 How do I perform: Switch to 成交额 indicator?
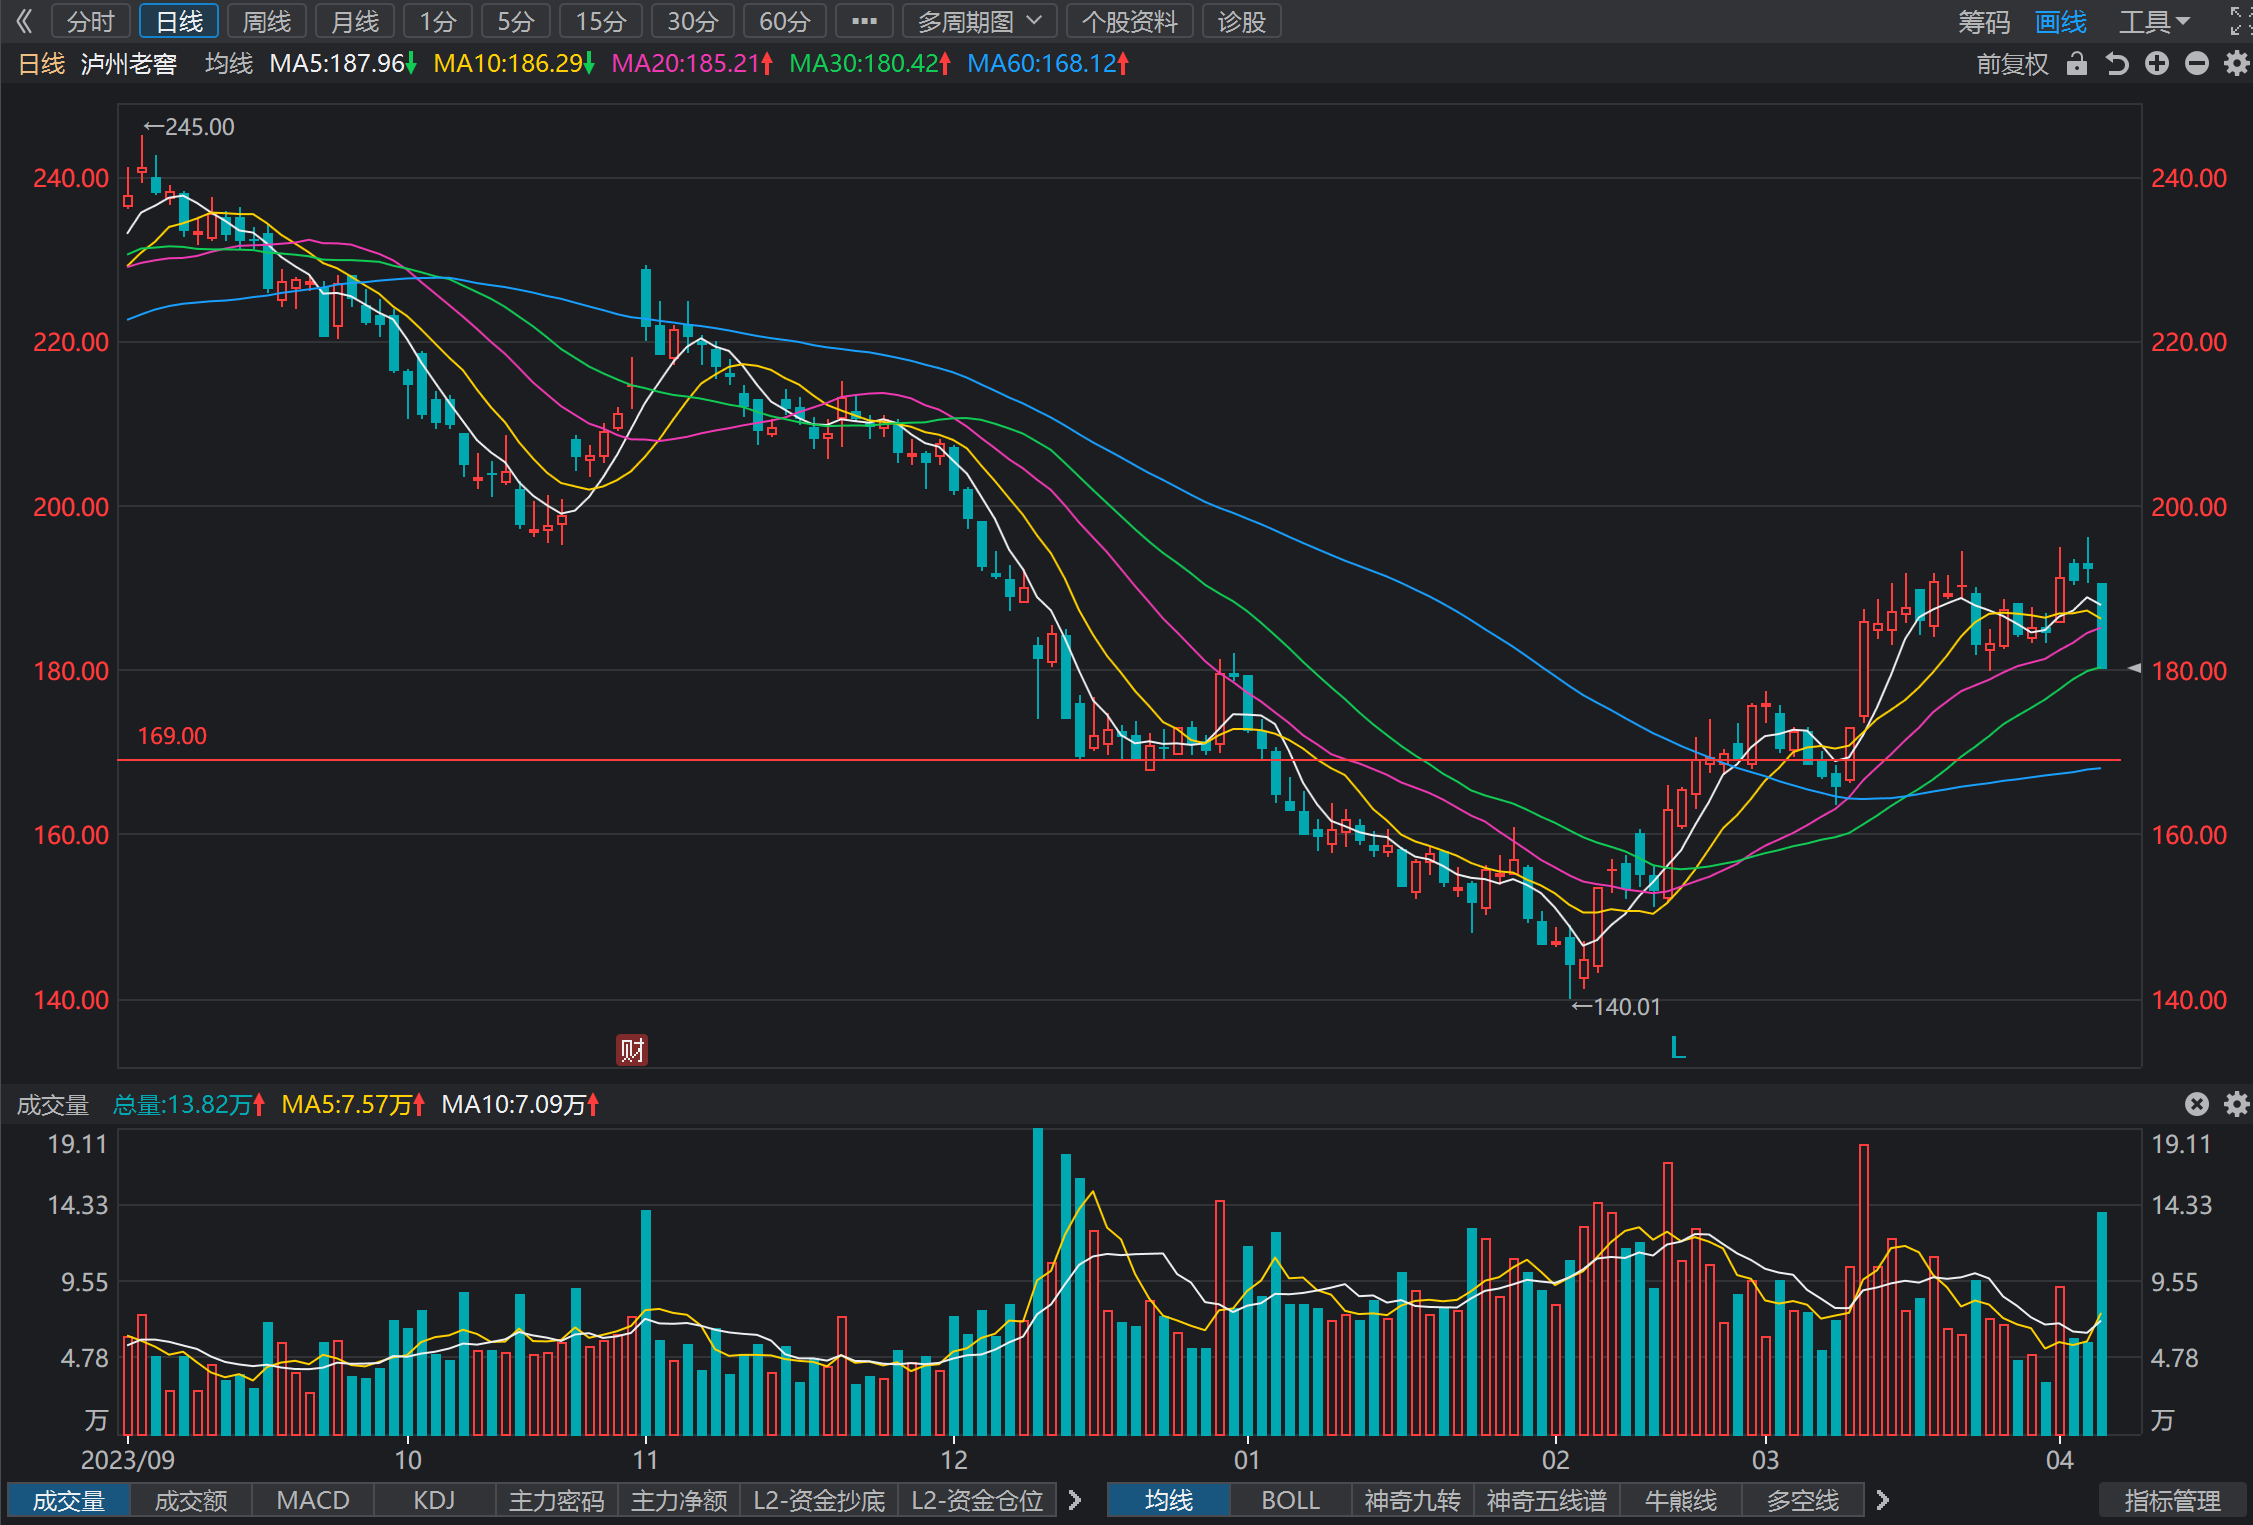(191, 1500)
